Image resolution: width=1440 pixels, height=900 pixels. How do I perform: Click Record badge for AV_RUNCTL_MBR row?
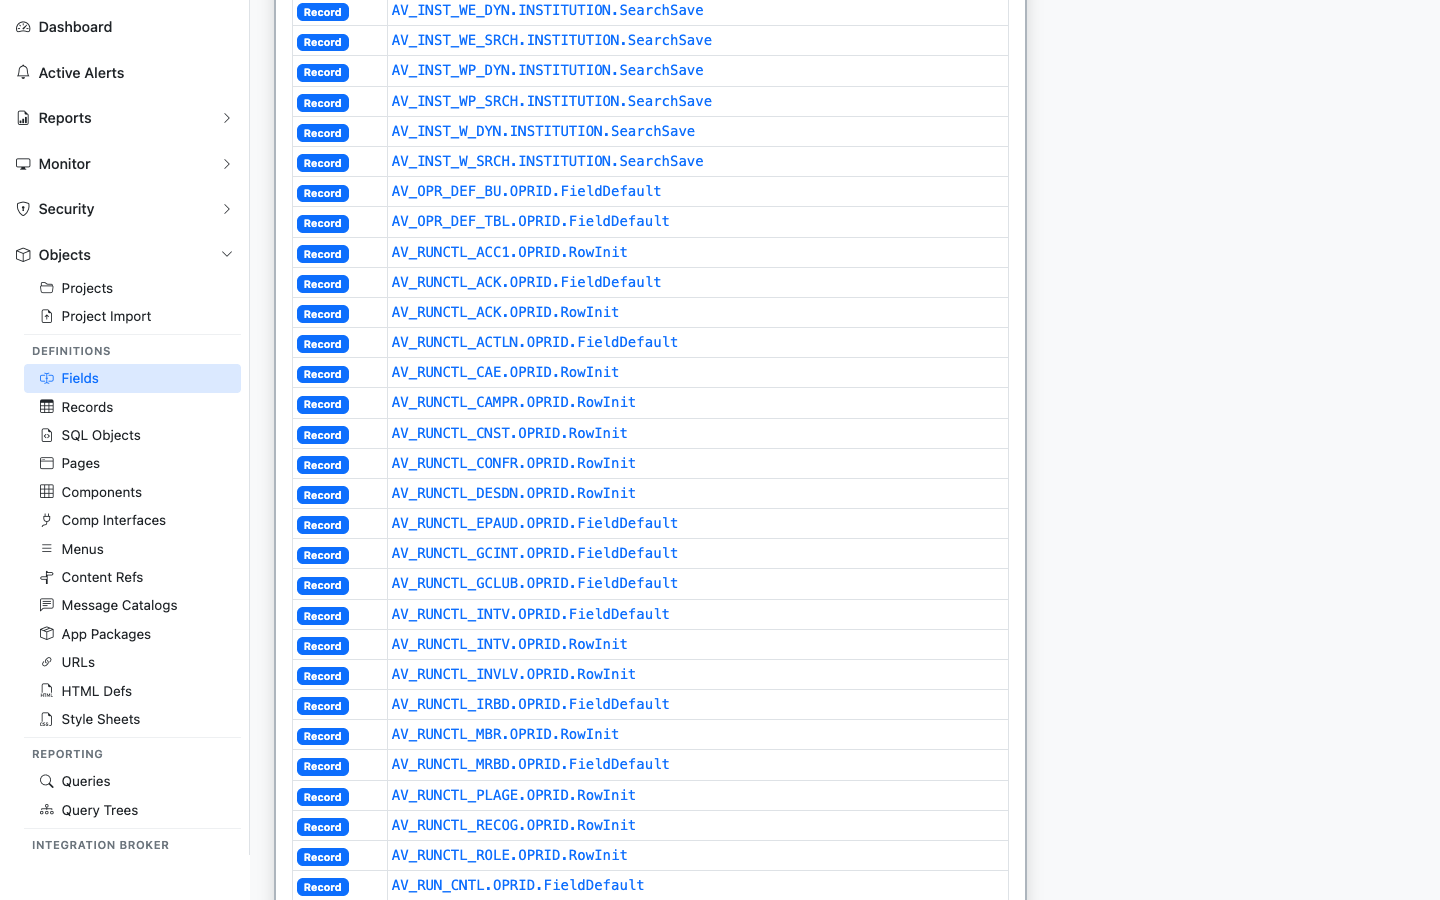pos(323,736)
